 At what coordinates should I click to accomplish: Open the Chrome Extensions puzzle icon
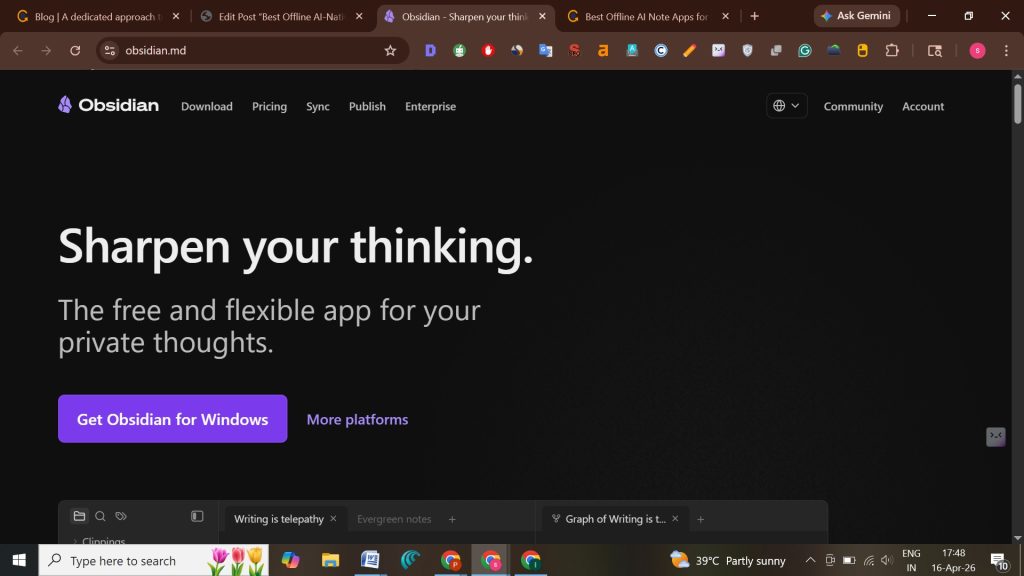click(892, 51)
